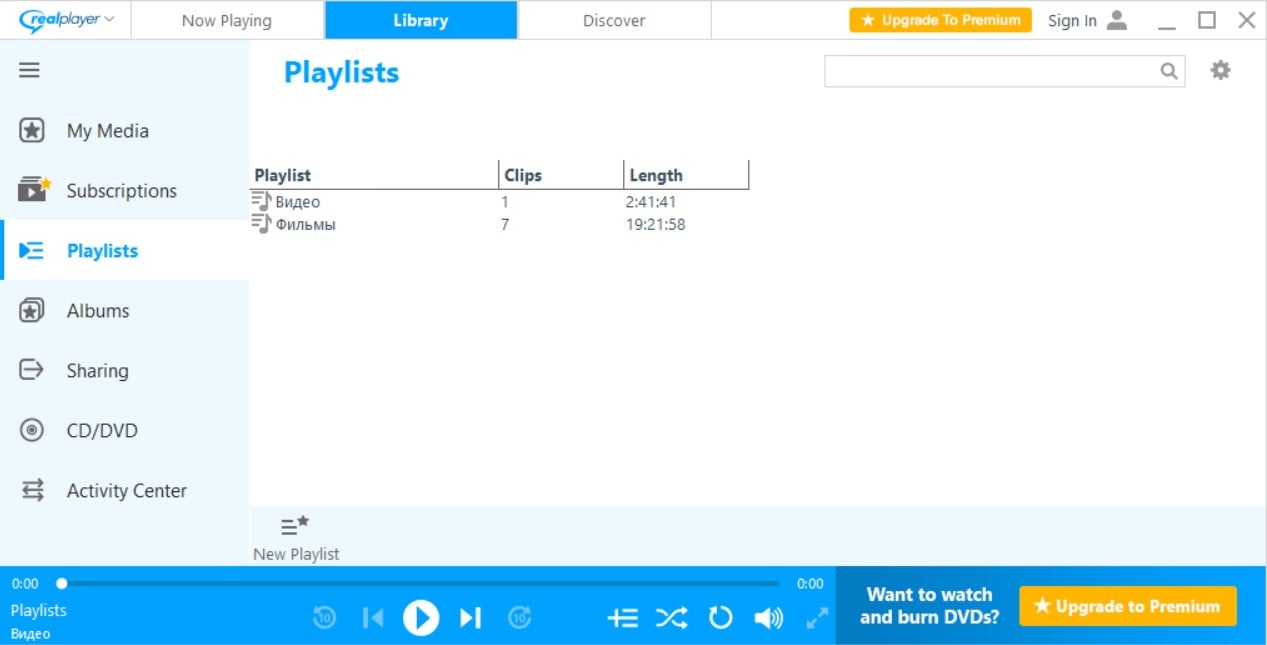Open the RealPlayer logo dropdown menu

pyautogui.click(x=67, y=20)
